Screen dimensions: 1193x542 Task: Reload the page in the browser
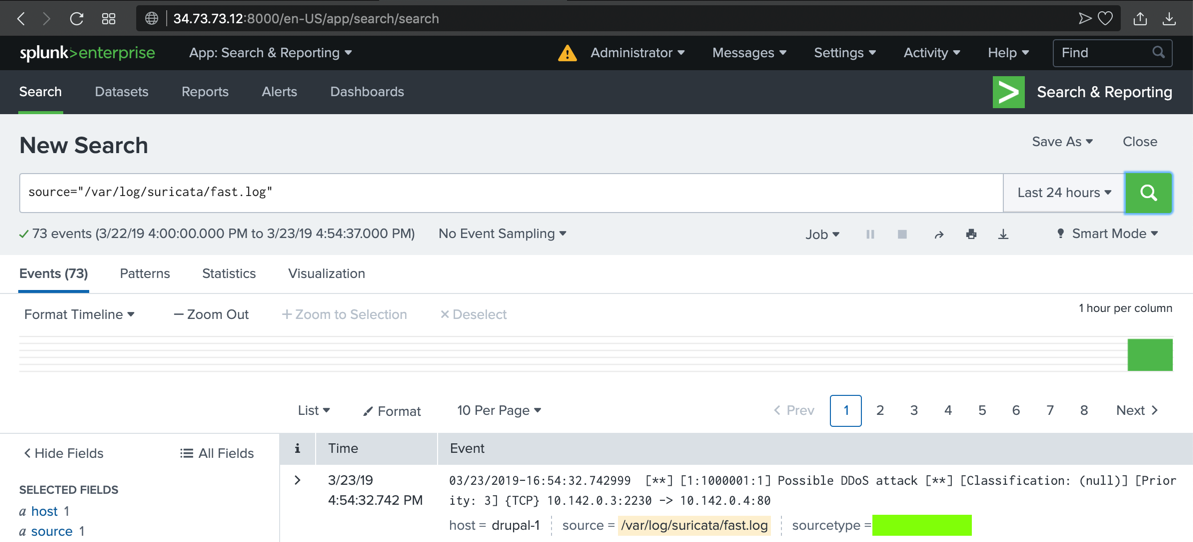[x=76, y=18]
